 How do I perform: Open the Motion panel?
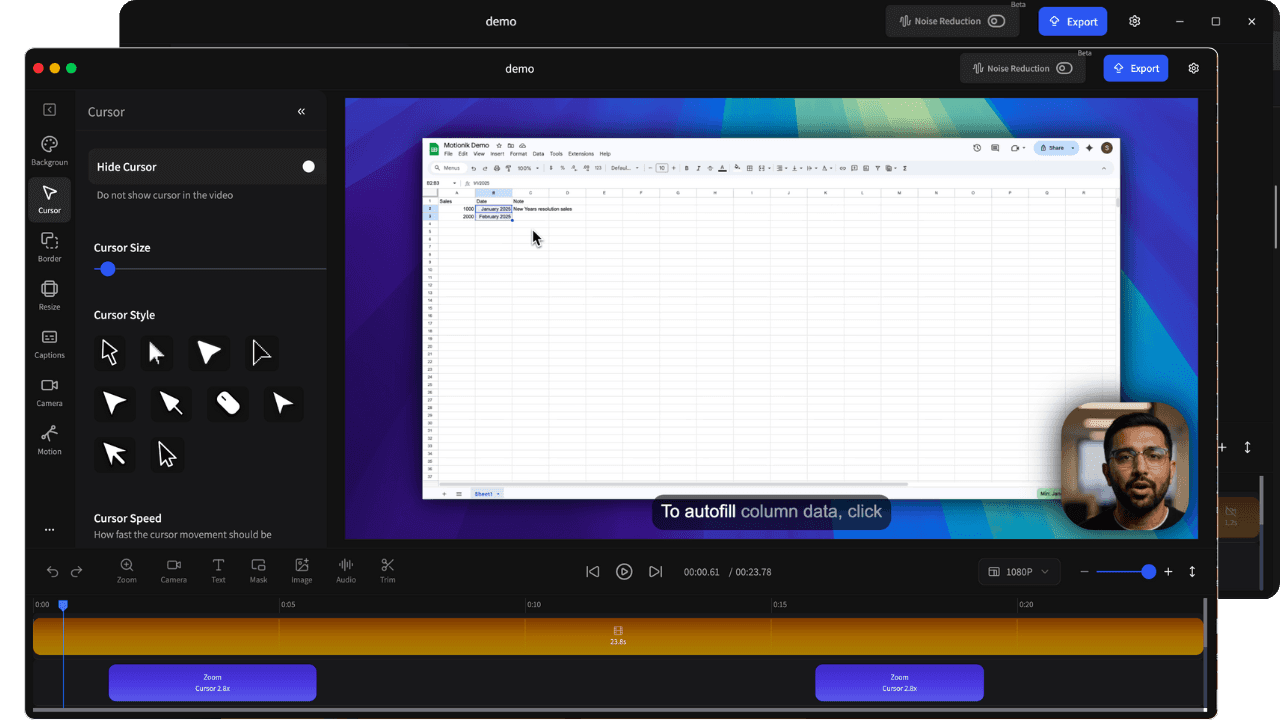tap(49, 440)
